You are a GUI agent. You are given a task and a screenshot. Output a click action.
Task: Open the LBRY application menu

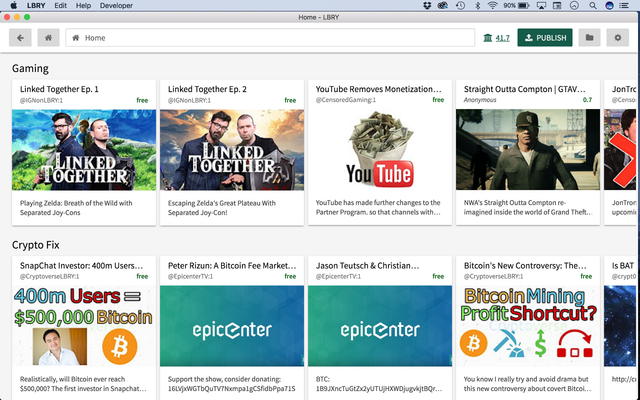tap(36, 5)
